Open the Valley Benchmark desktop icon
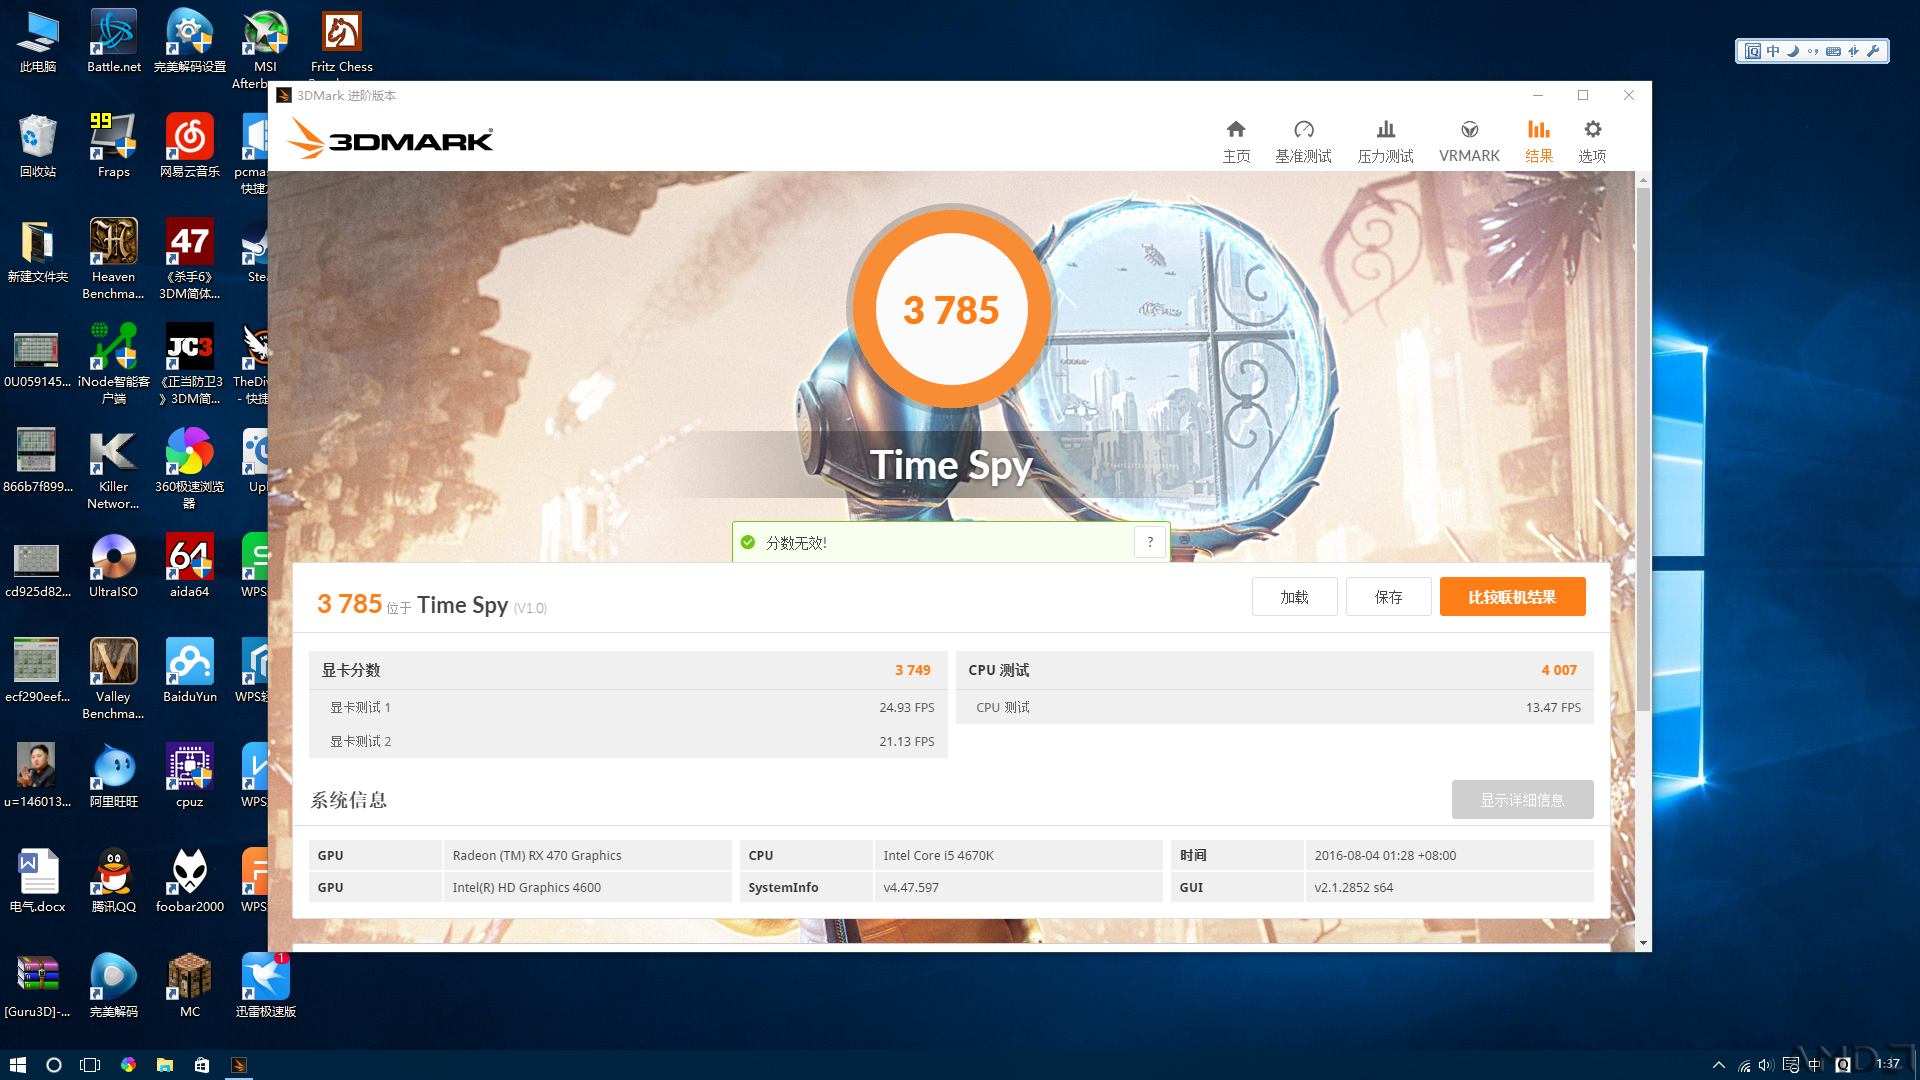 pos(114,679)
